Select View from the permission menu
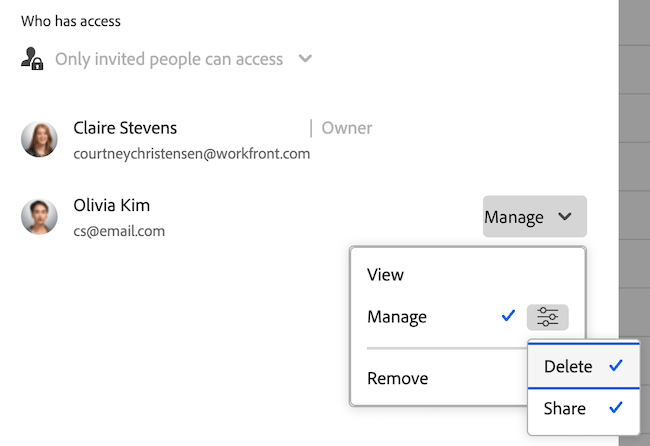The image size is (650, 446). [x=386, y=275]
